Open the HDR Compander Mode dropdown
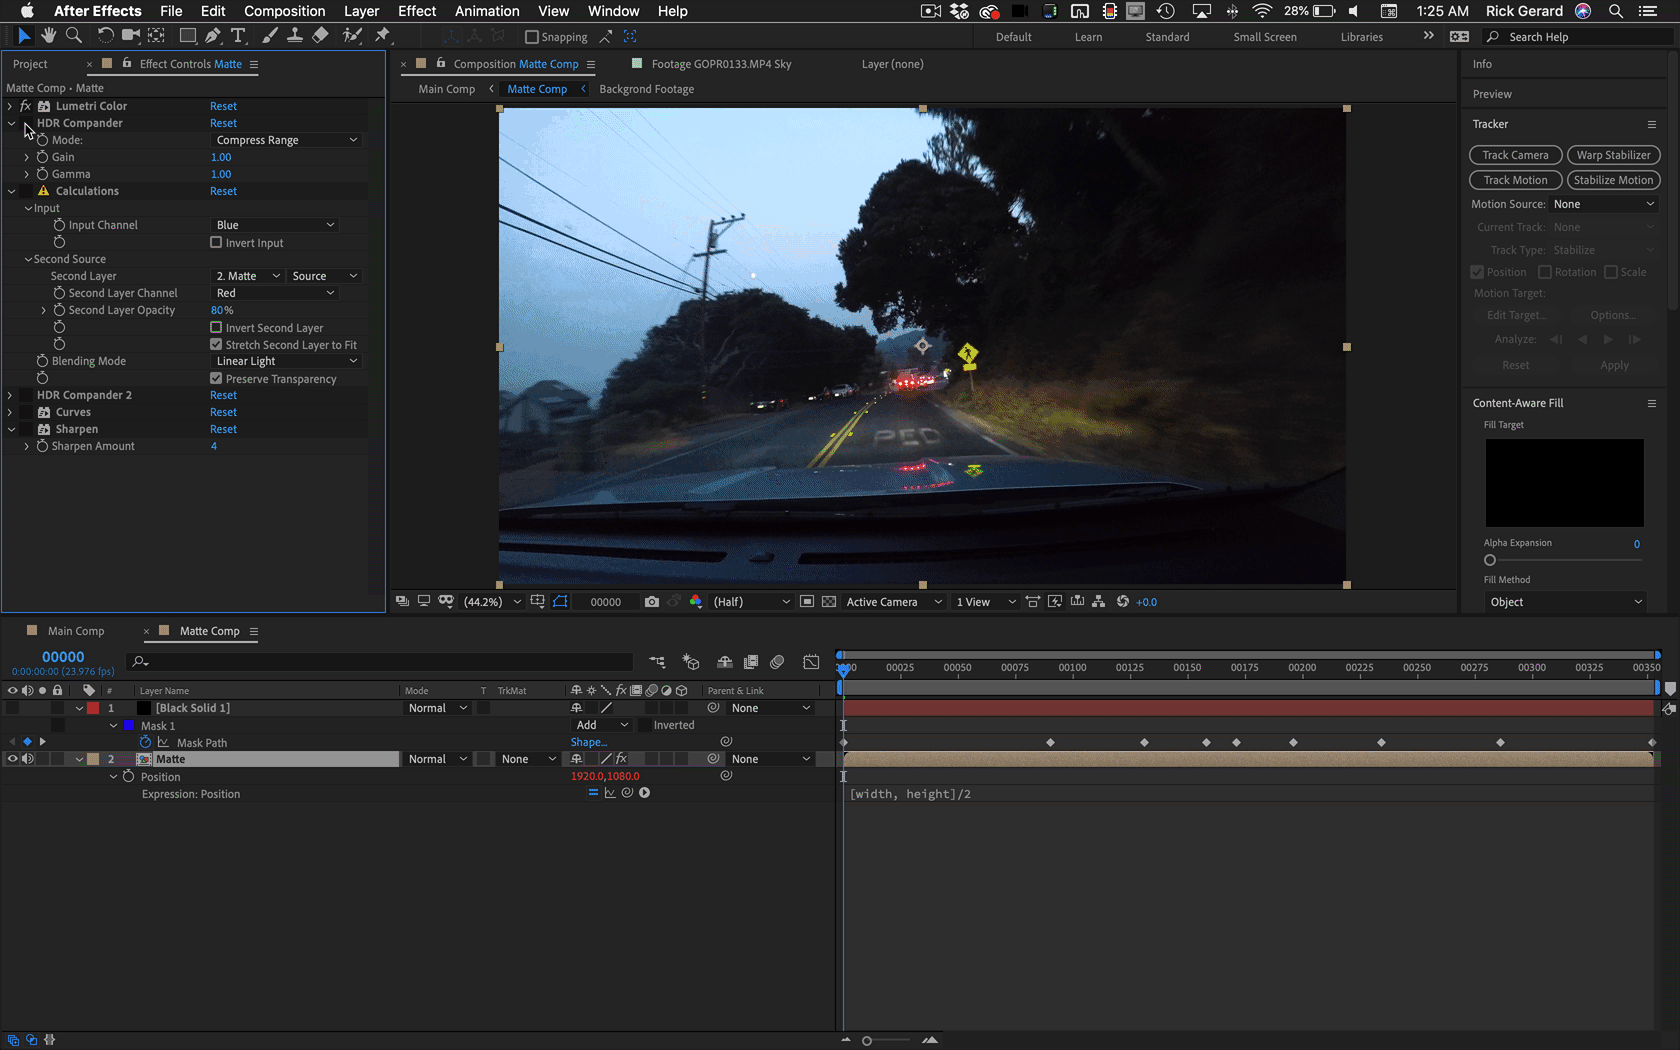 [286, 140]
